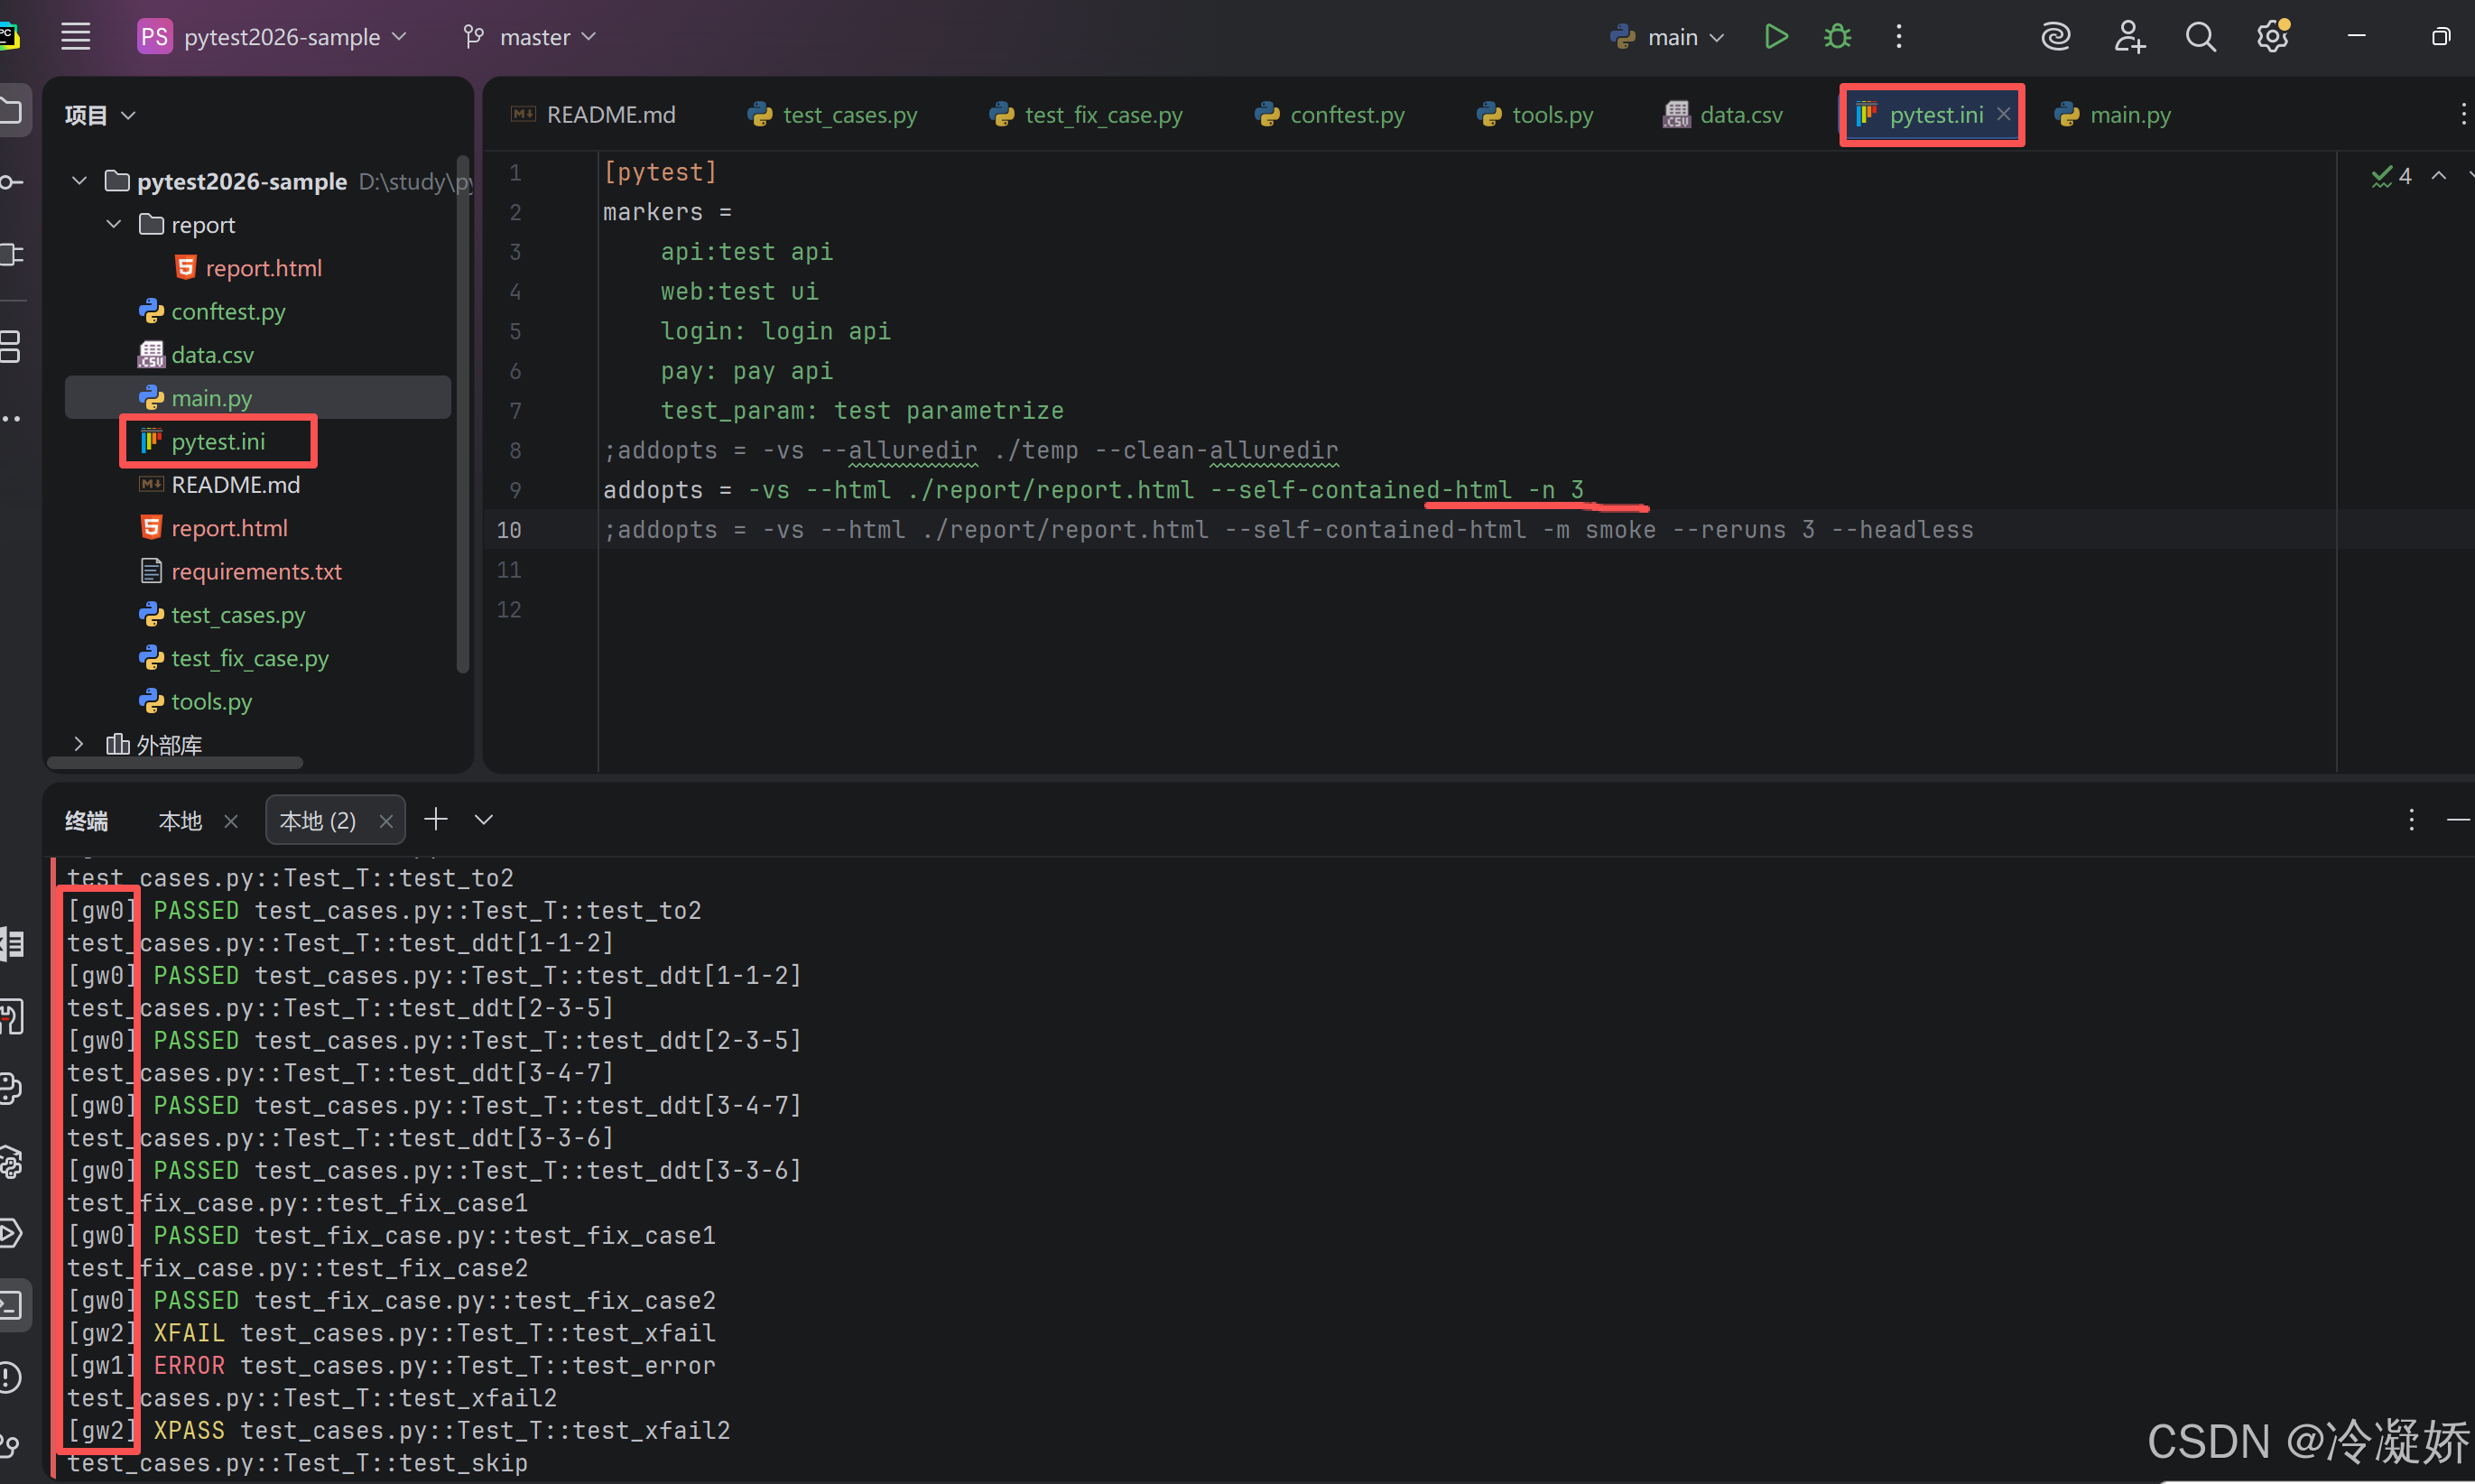Image resolution: width=2475 pixels, height=1484 pixels.
Task: Close the 本地 (2) terminal tab
Action: [386, 821]
